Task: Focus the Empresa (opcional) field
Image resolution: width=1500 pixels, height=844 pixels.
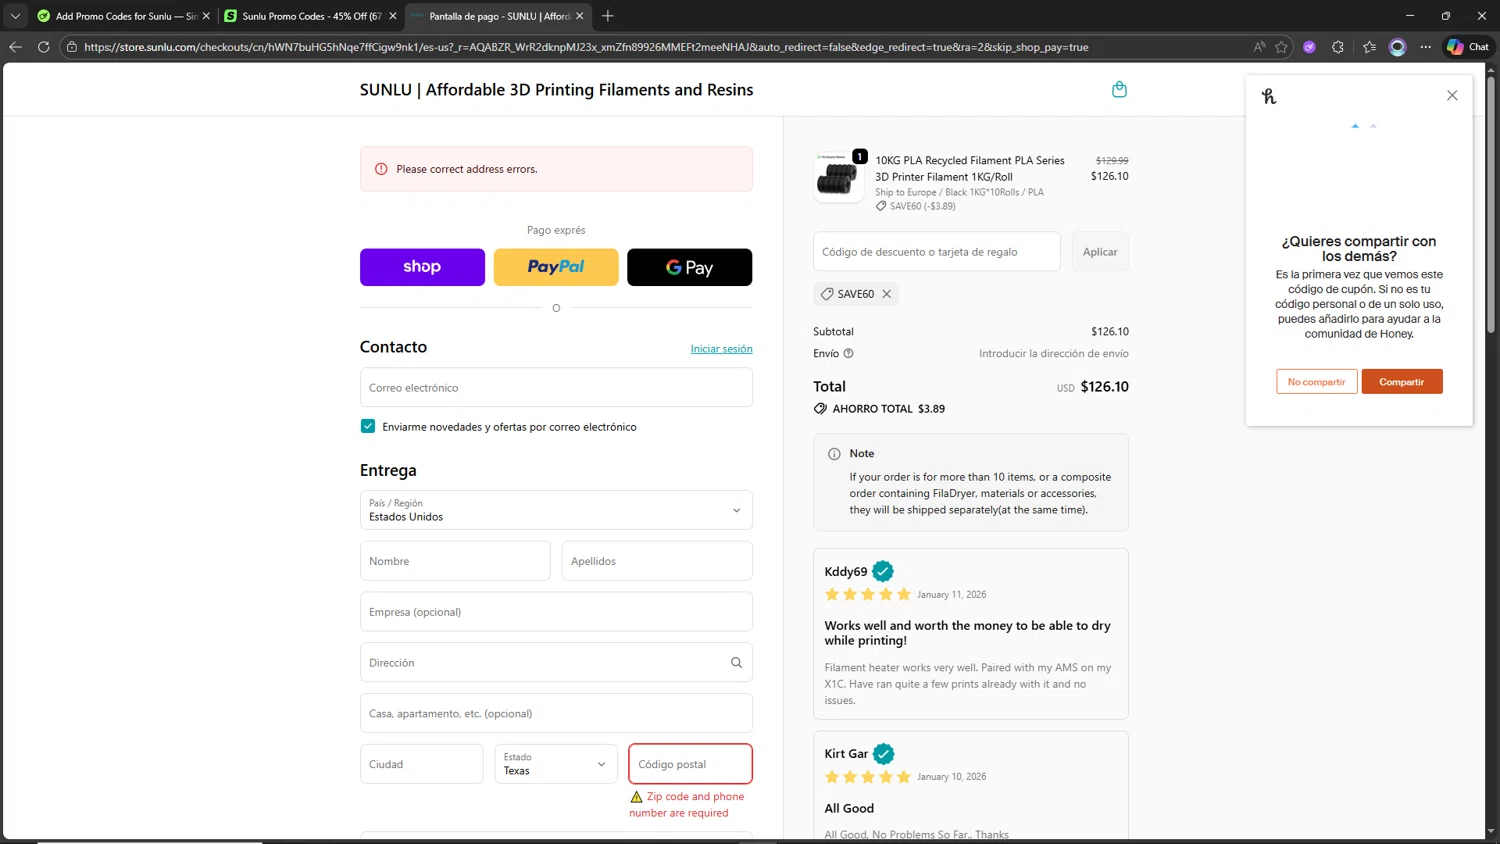Action: click(x=556, y=612)
